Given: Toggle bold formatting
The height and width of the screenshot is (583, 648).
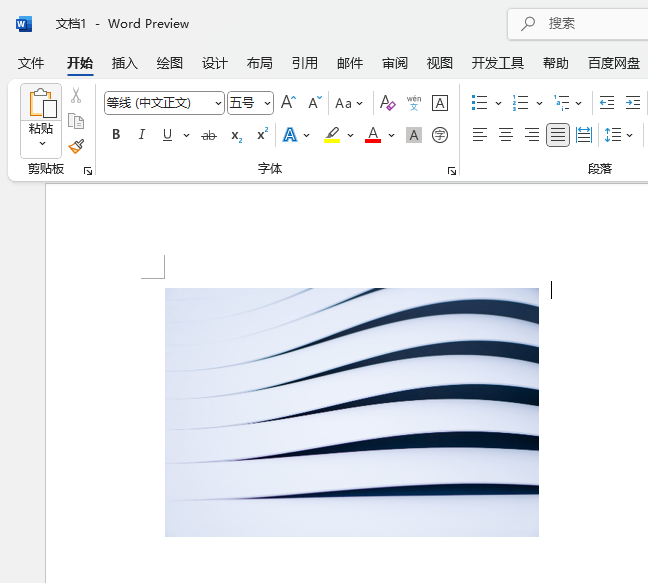Looking at the screenshot, I should click(116, 135).
